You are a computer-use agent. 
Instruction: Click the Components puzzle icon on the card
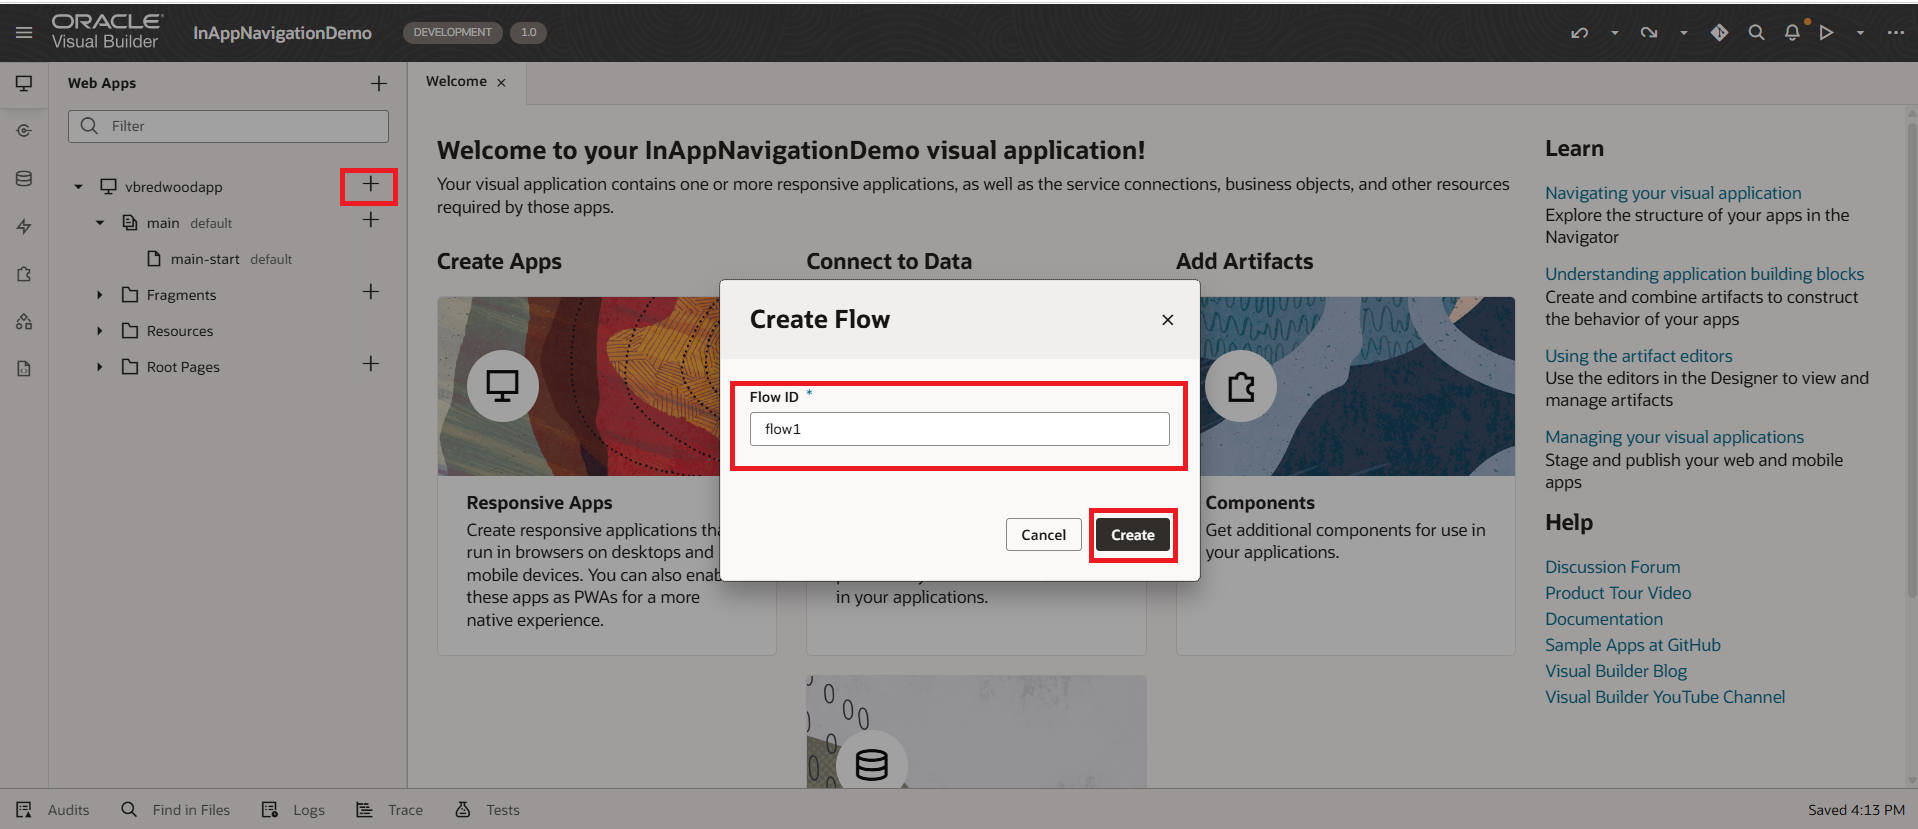(1241, 386)
